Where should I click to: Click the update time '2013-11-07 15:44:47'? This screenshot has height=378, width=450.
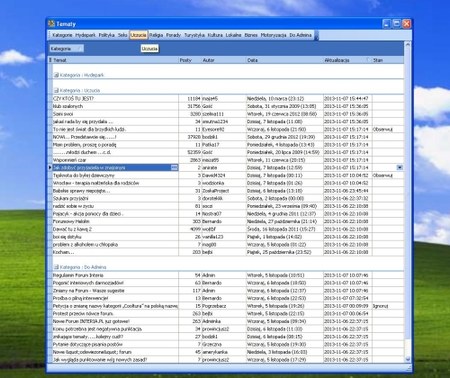coord(346,99)
